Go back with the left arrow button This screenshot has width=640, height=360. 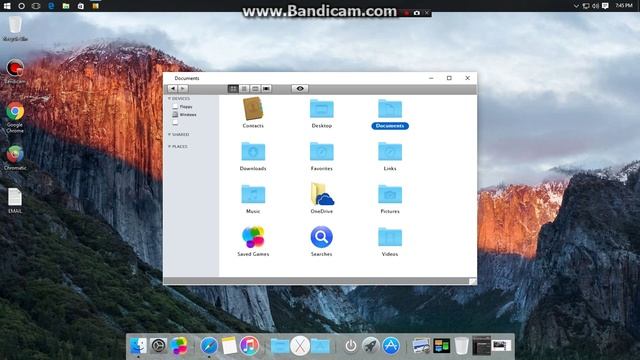pos(172,89)
